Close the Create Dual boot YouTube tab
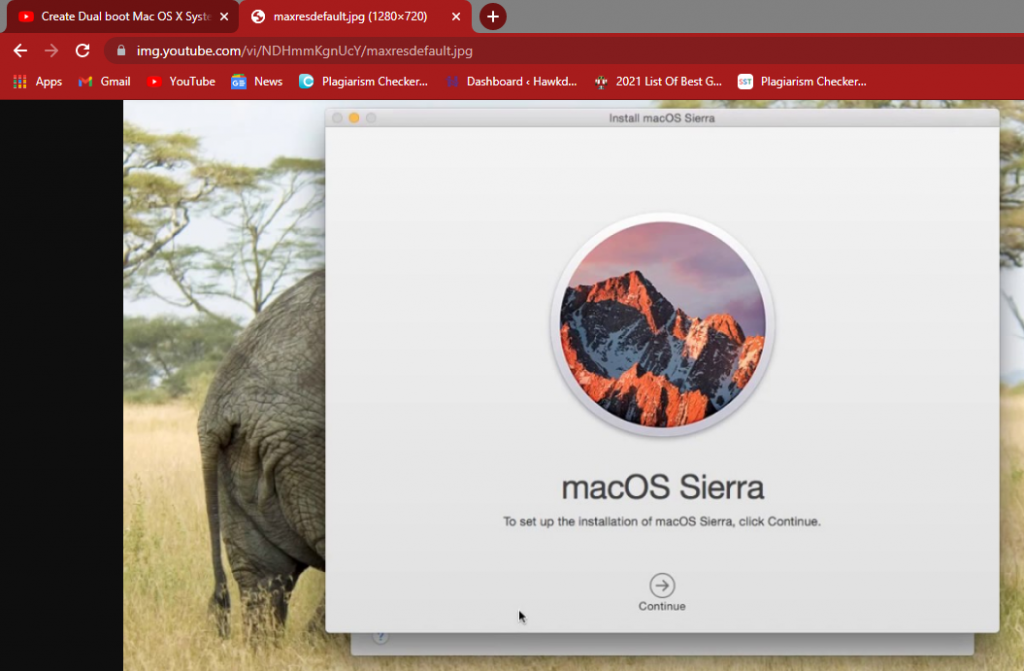 pyautogui.click(x=224, y=17)
